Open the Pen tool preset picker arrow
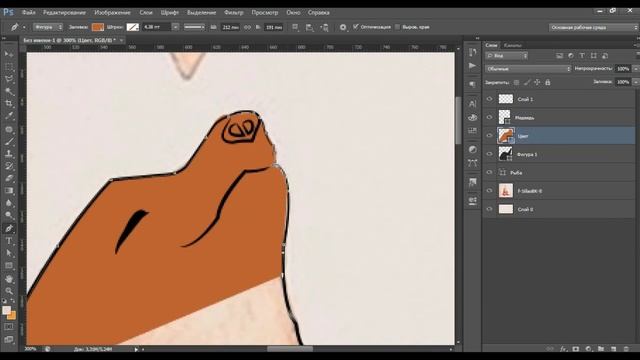This screenshot has height=360, width=640. point(24,27)
